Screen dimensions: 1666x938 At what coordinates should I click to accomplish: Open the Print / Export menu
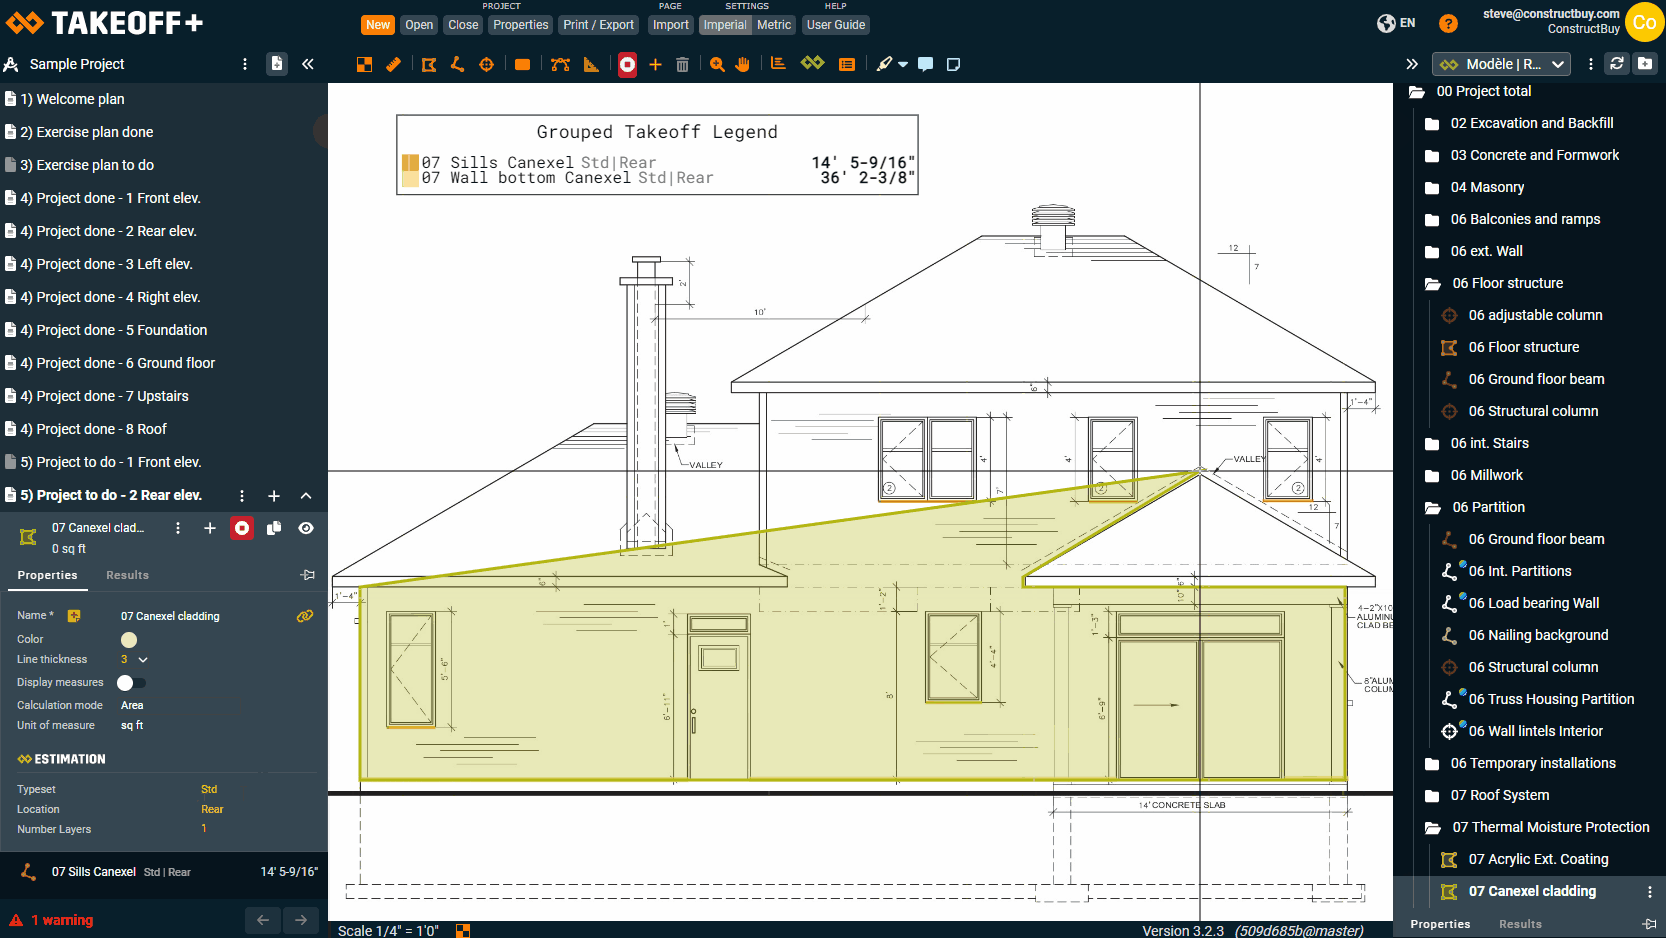[598, 25]
